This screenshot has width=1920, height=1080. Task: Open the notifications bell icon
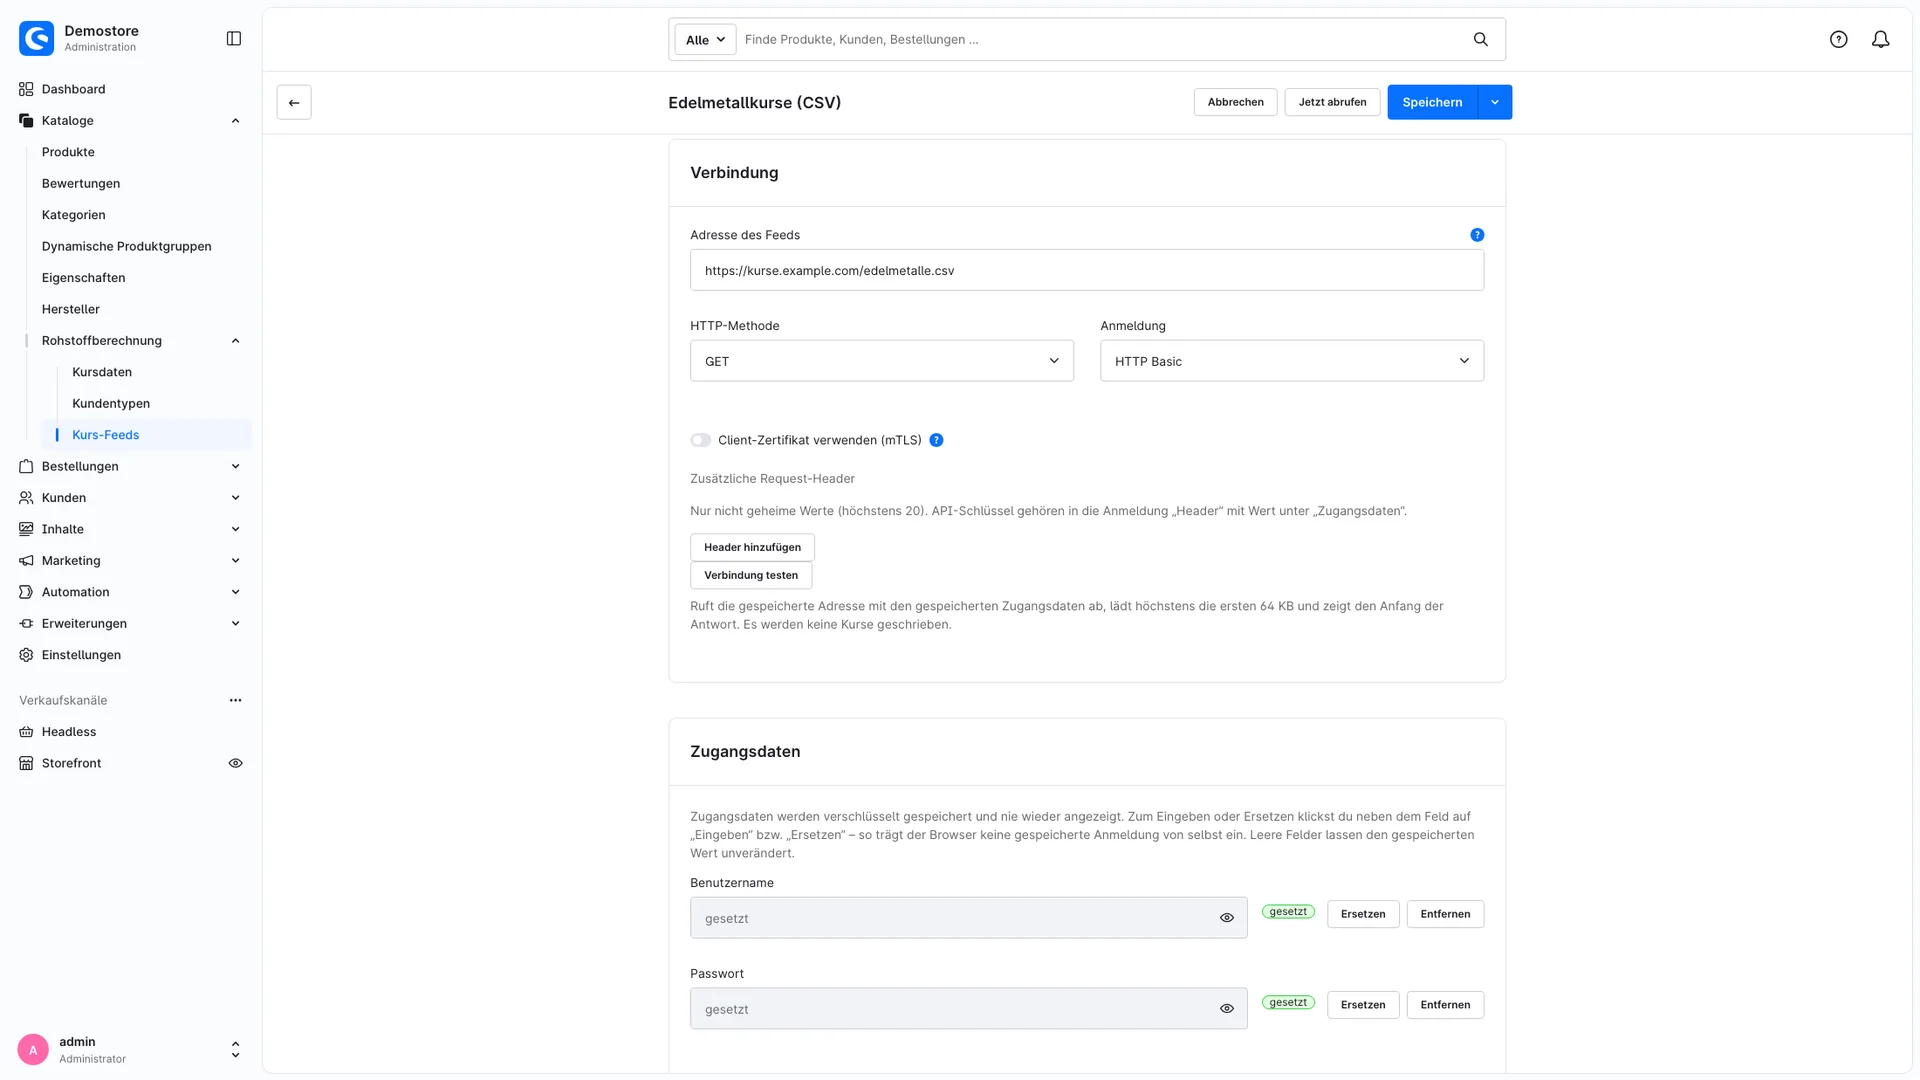tap(1881, 39)
